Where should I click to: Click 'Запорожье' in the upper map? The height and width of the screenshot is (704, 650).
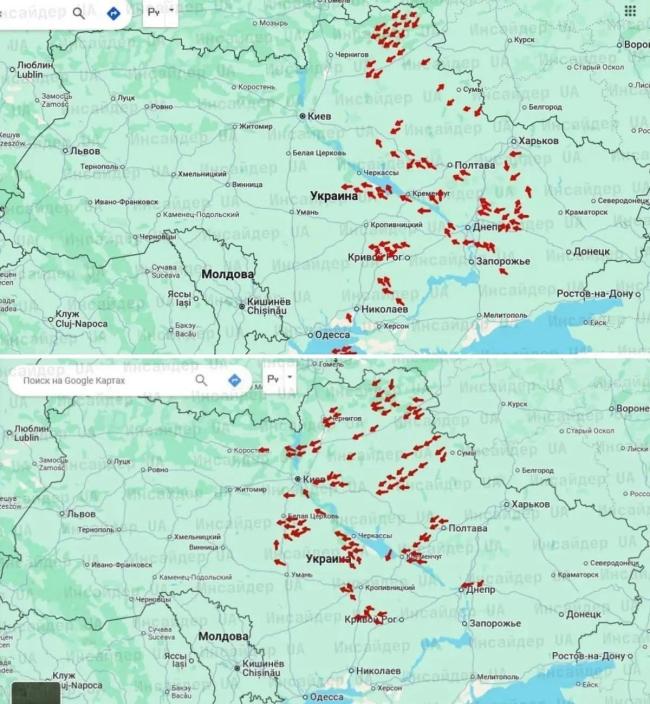503,261
